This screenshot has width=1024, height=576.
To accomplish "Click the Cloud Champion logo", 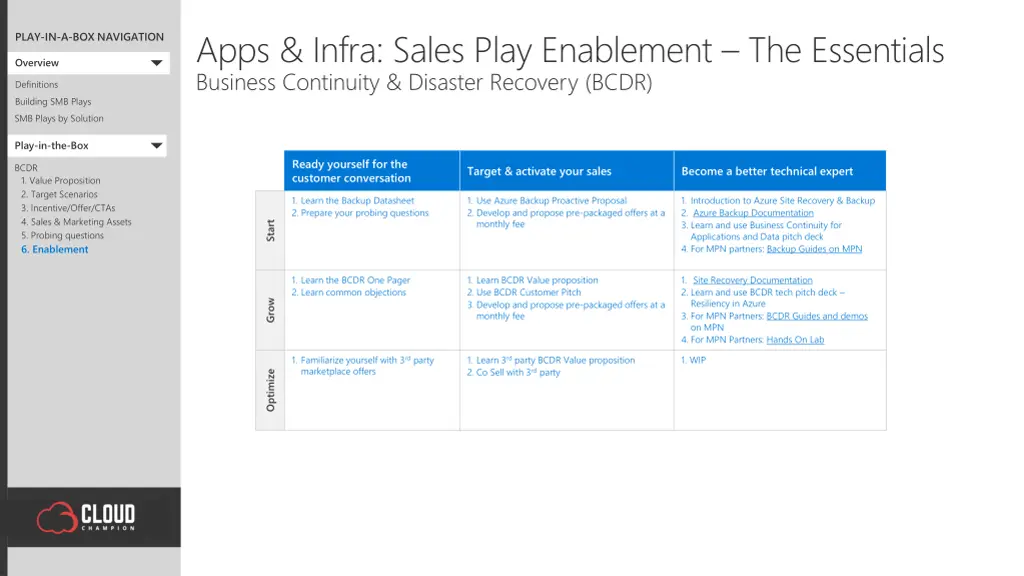I will [87, 517].
